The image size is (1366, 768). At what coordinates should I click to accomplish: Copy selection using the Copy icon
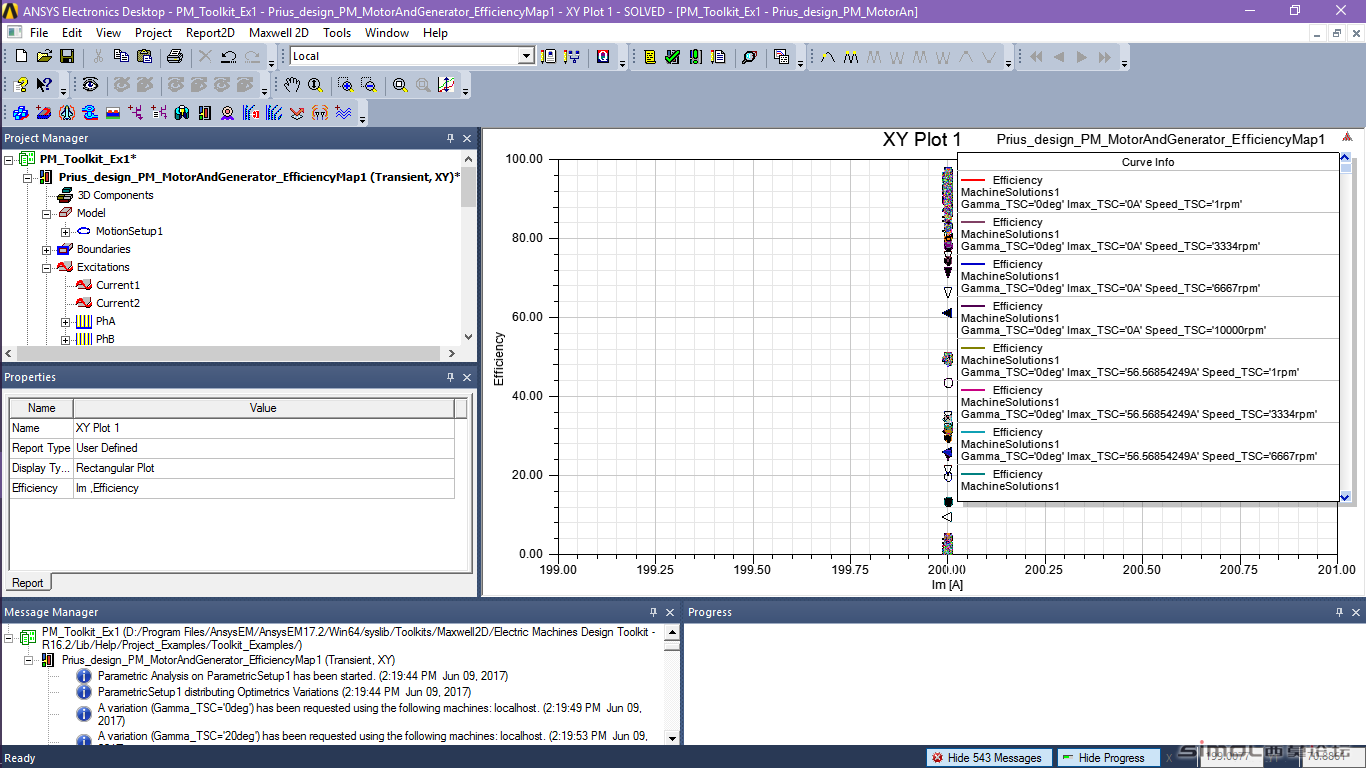click(x=121, y=56)
